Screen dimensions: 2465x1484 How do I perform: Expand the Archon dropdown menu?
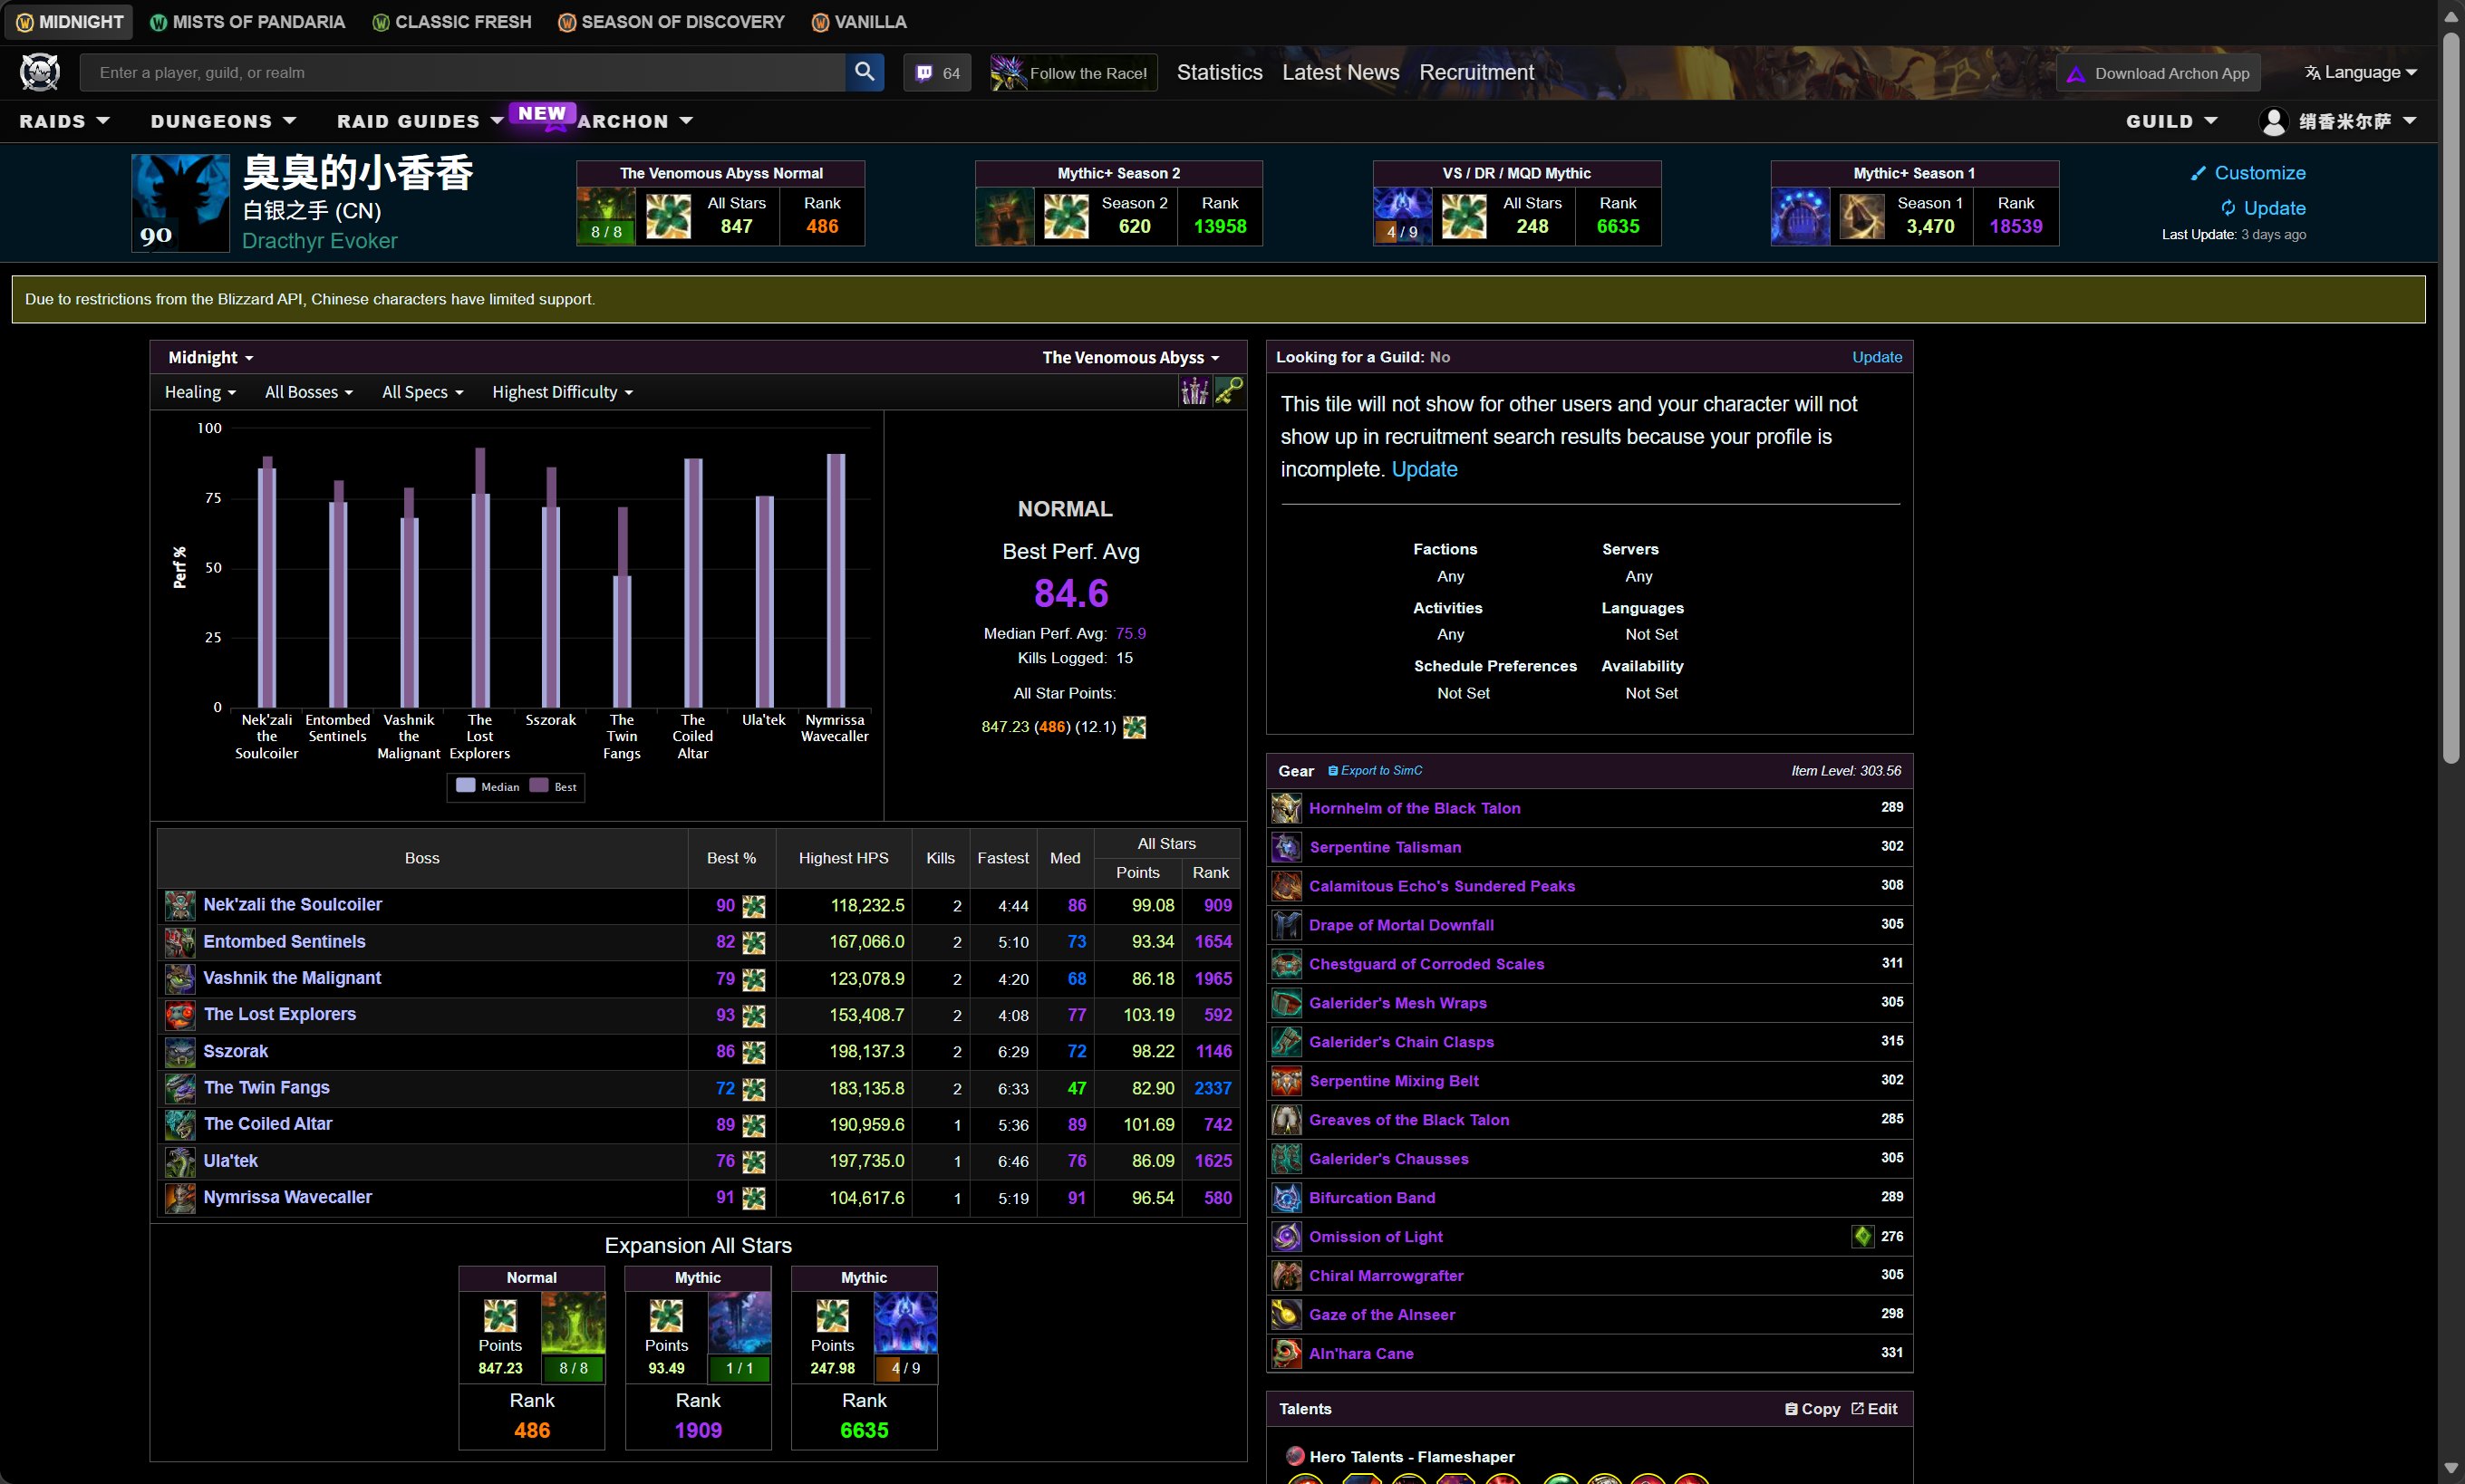(x=635, y=121)
